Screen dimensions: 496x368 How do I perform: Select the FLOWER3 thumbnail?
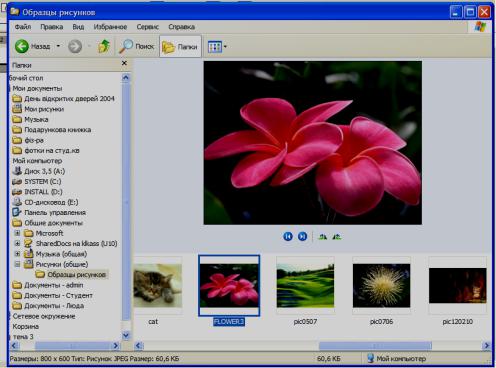pos(229,286)
